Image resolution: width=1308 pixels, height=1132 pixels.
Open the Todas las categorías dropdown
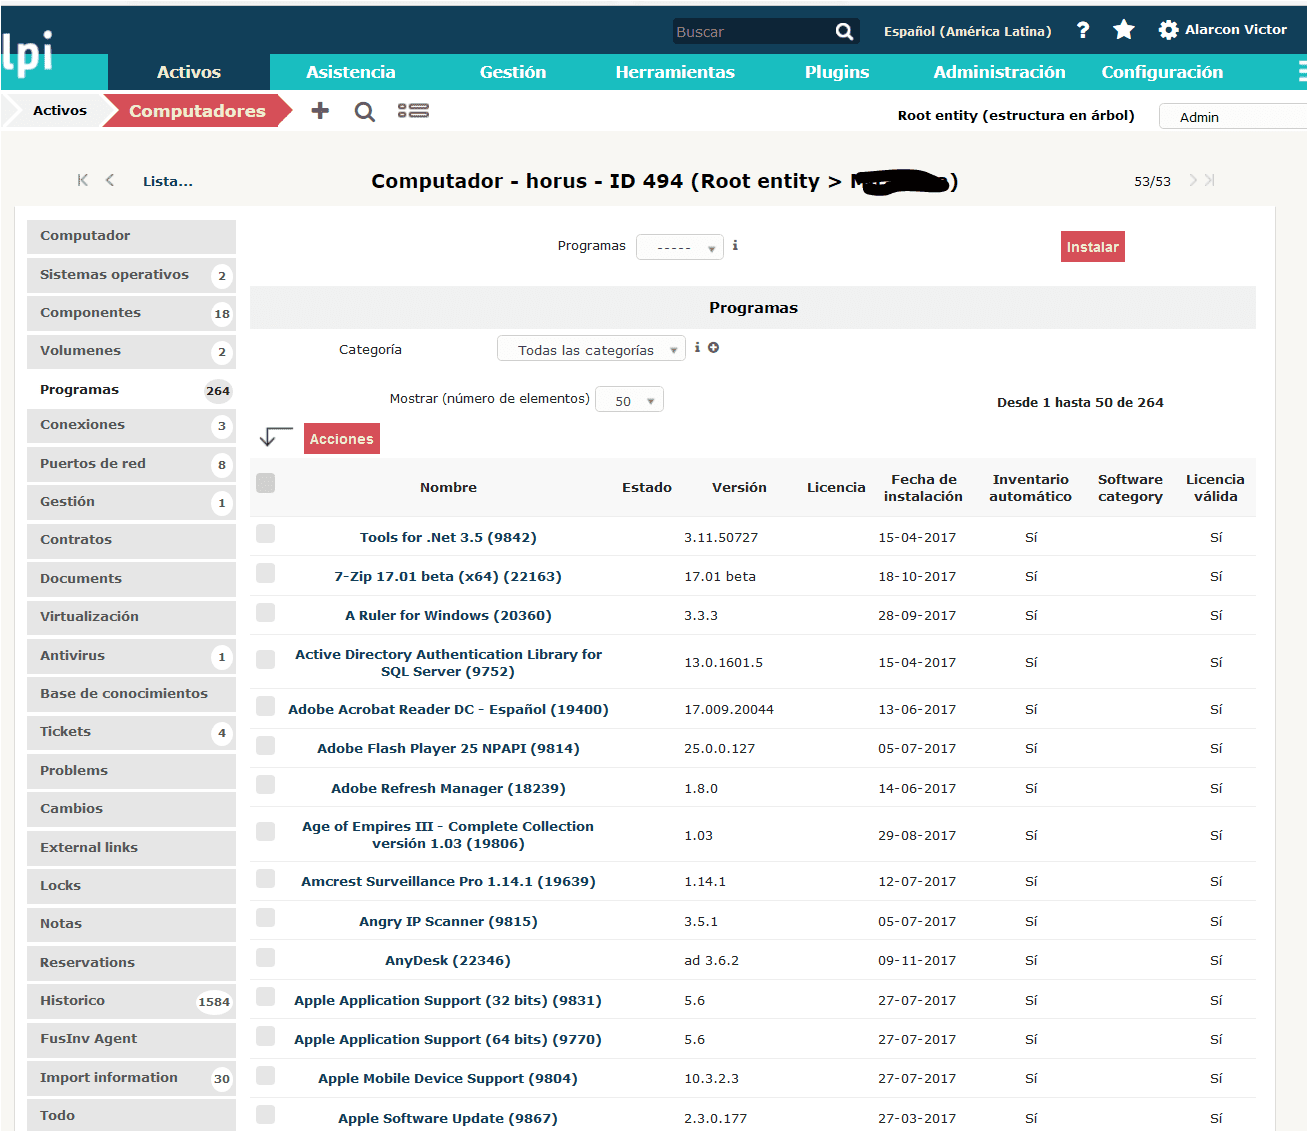591,349
